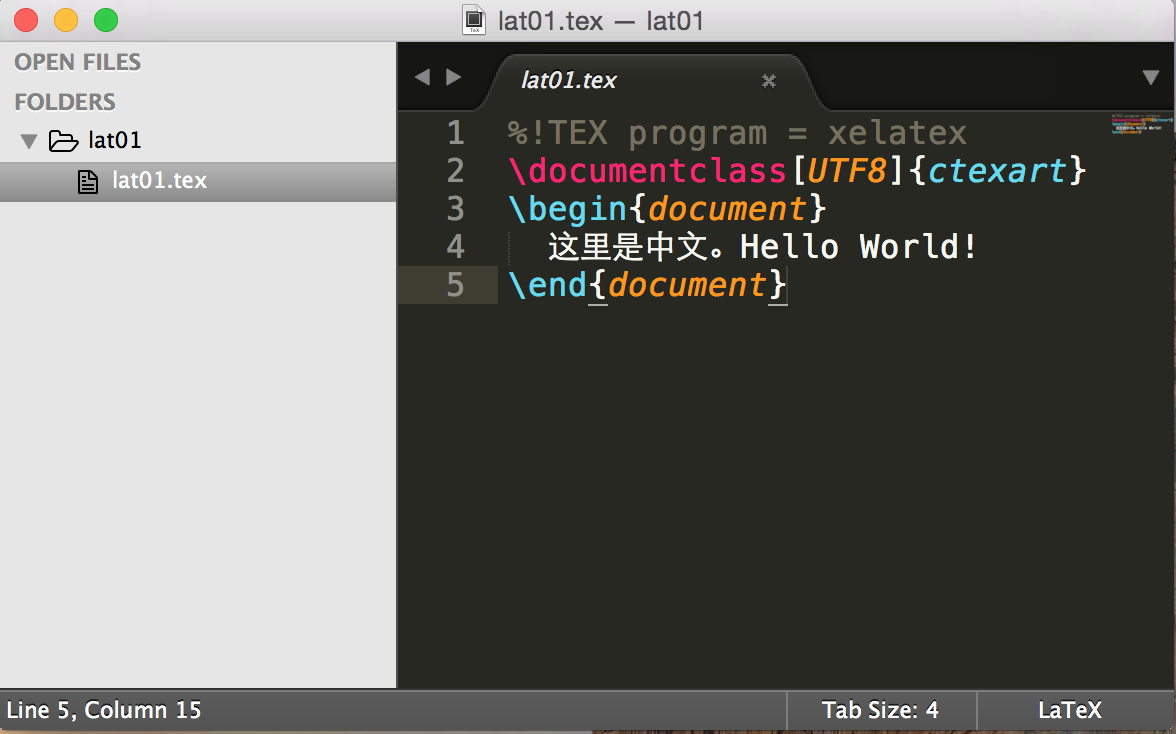1176x734 pixels.
Task: Minimize window with yellow button
Action: (66, 20)
